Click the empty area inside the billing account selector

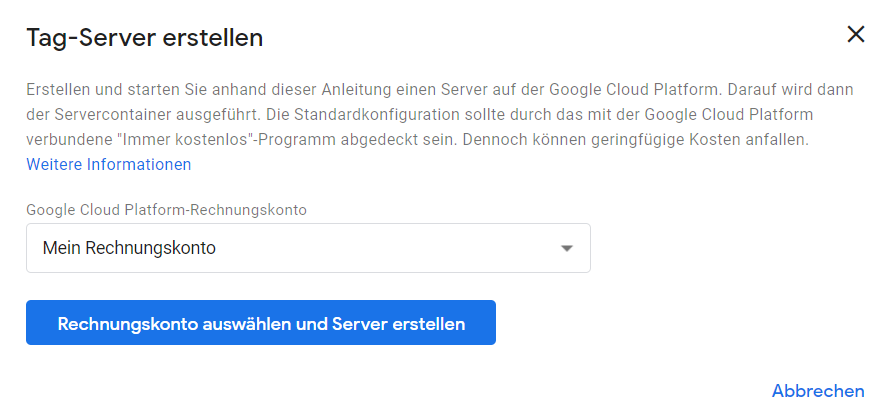[385, 248]
